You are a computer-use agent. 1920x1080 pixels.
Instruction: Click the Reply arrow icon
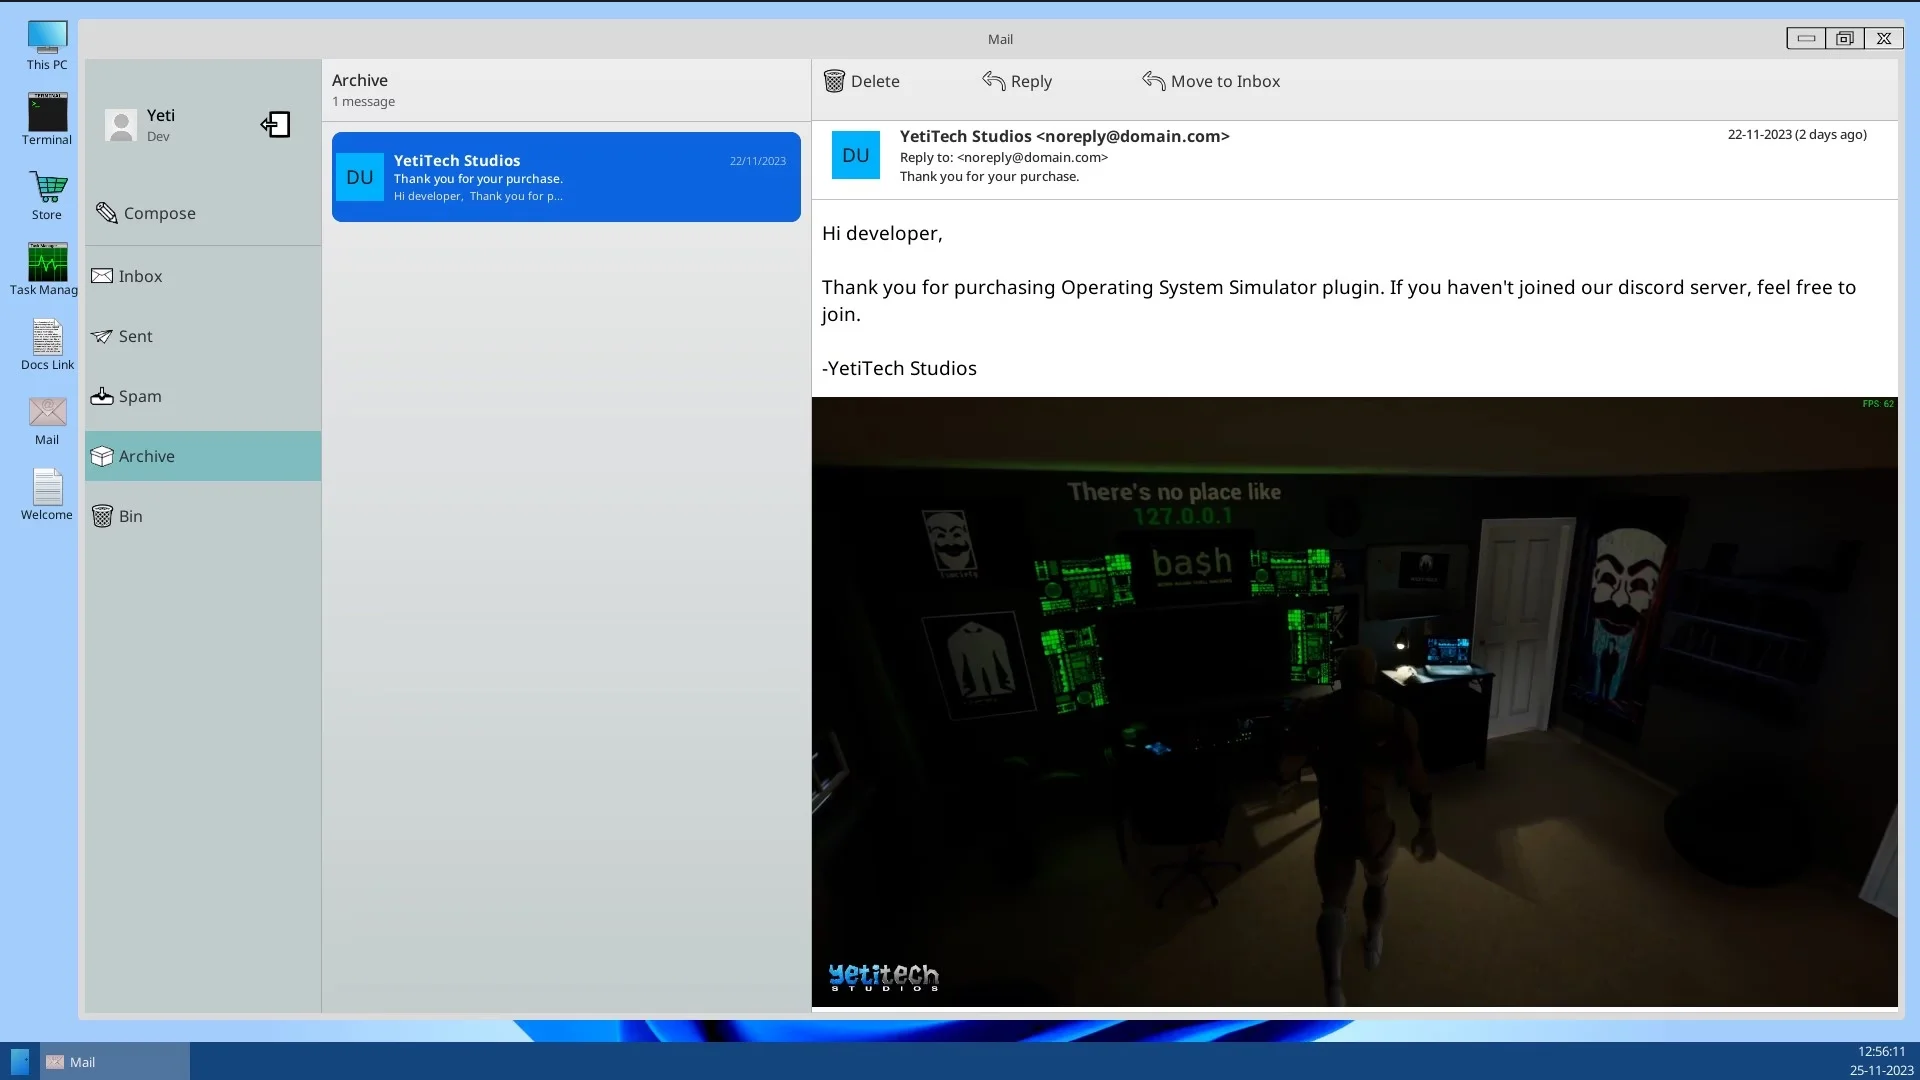pos(993,81)
